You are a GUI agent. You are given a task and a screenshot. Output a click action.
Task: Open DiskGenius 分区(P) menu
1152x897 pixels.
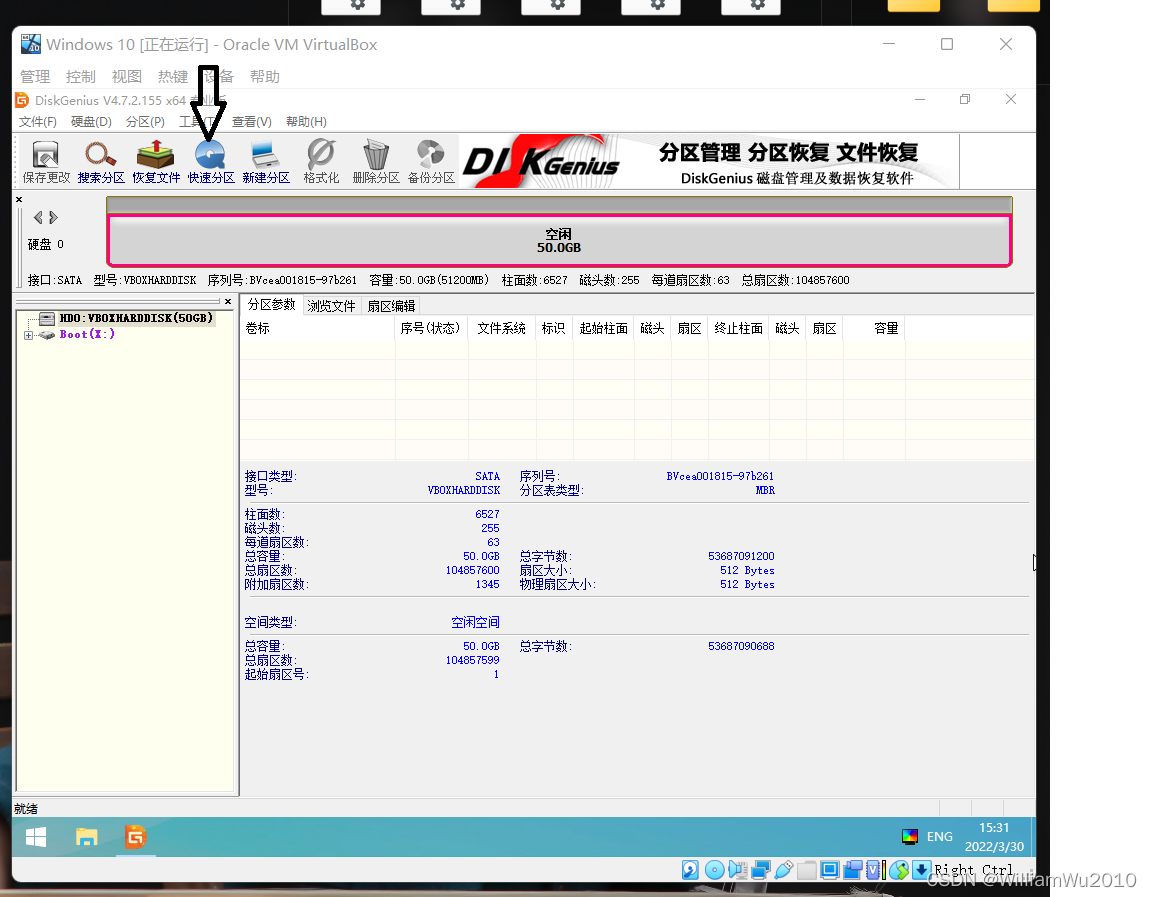tap(145, 121)
